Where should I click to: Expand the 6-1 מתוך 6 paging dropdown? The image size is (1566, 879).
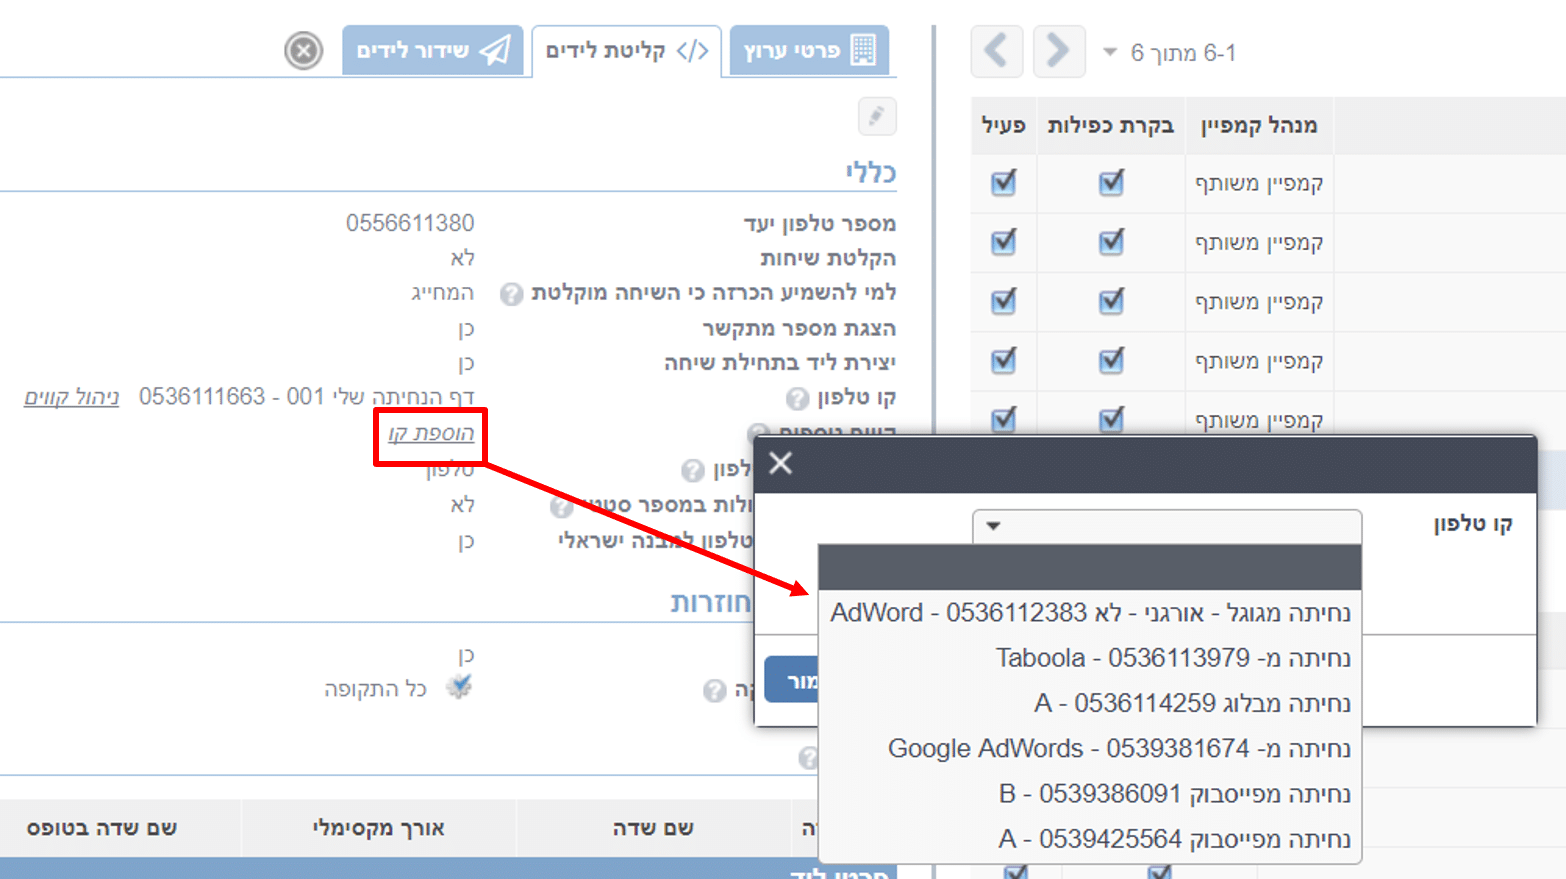tap(1109, 52)
